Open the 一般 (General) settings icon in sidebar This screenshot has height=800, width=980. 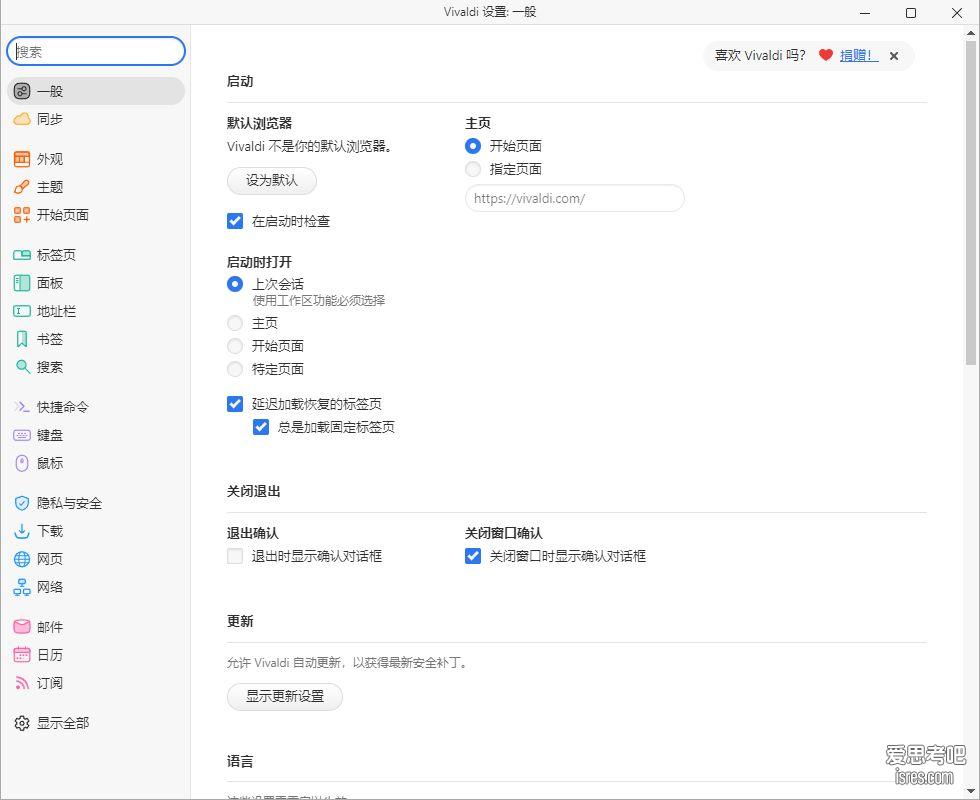tap(22, 91)
